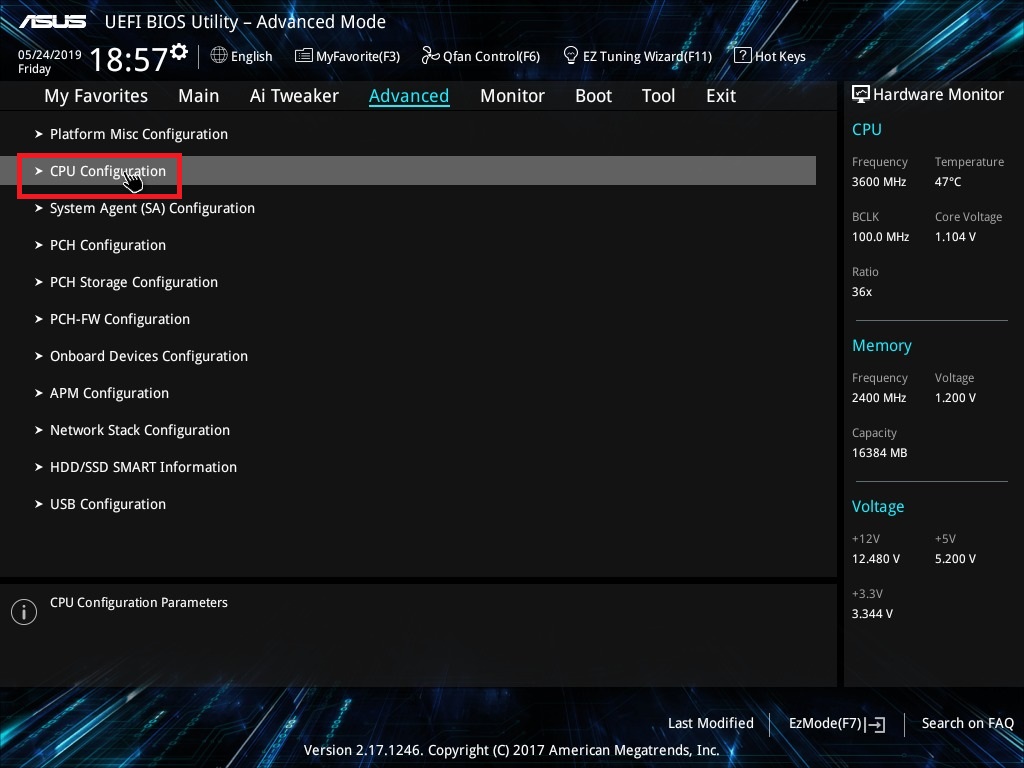Image resolution: width=1024 pixels, height=768 pixels.
Task: Expand USB Configuration arrow
Action: click(x=39, y=504)
